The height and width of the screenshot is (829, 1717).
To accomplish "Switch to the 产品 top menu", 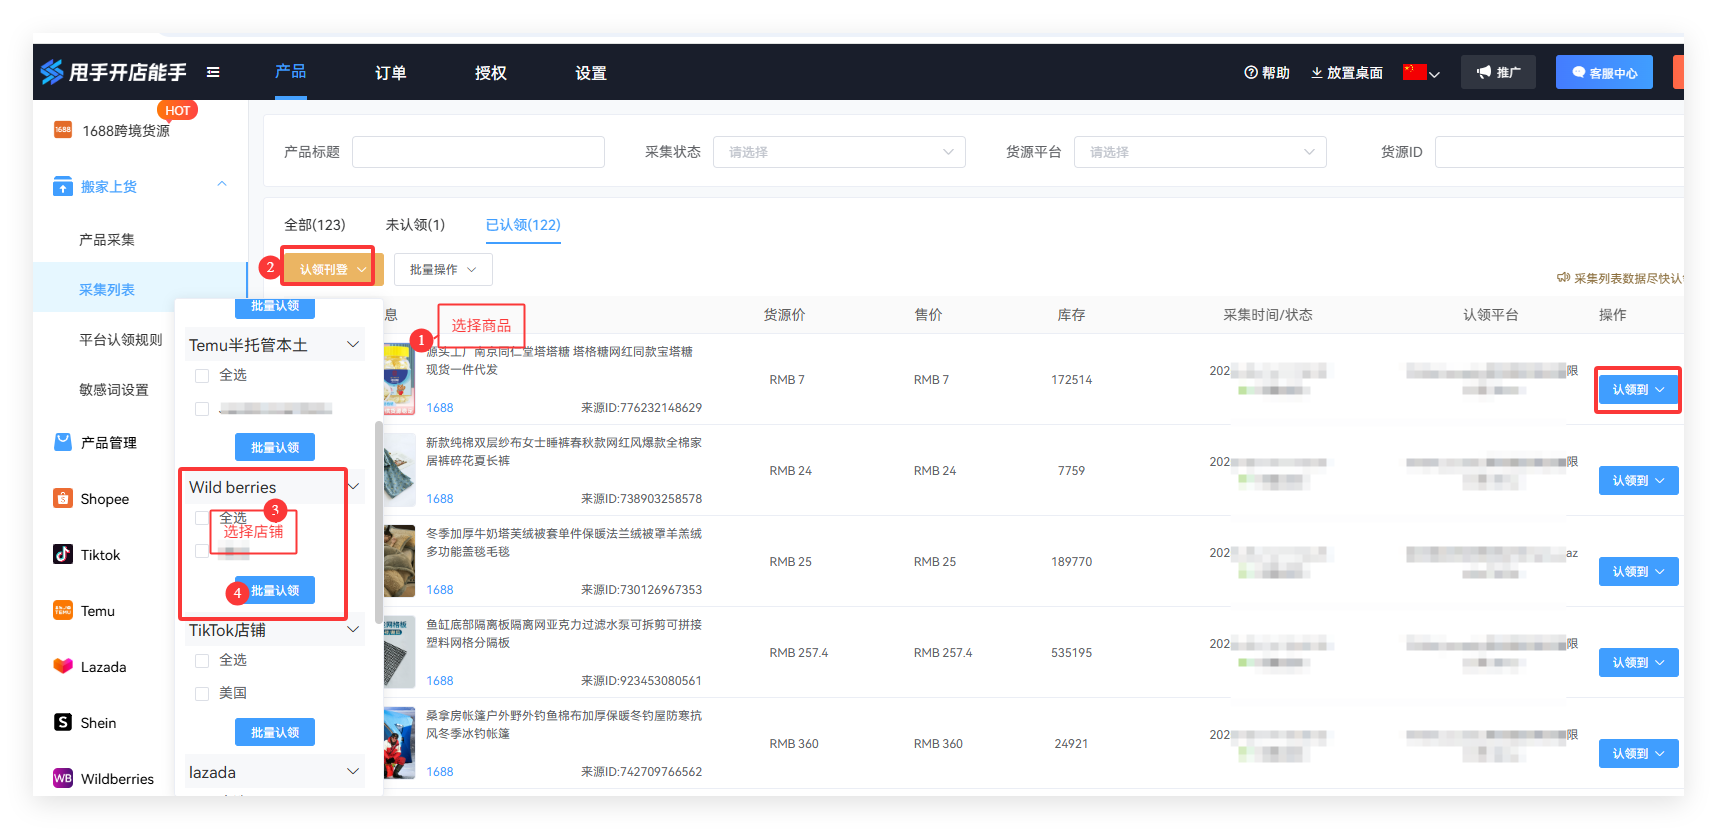I will click(x=291, y=72).
